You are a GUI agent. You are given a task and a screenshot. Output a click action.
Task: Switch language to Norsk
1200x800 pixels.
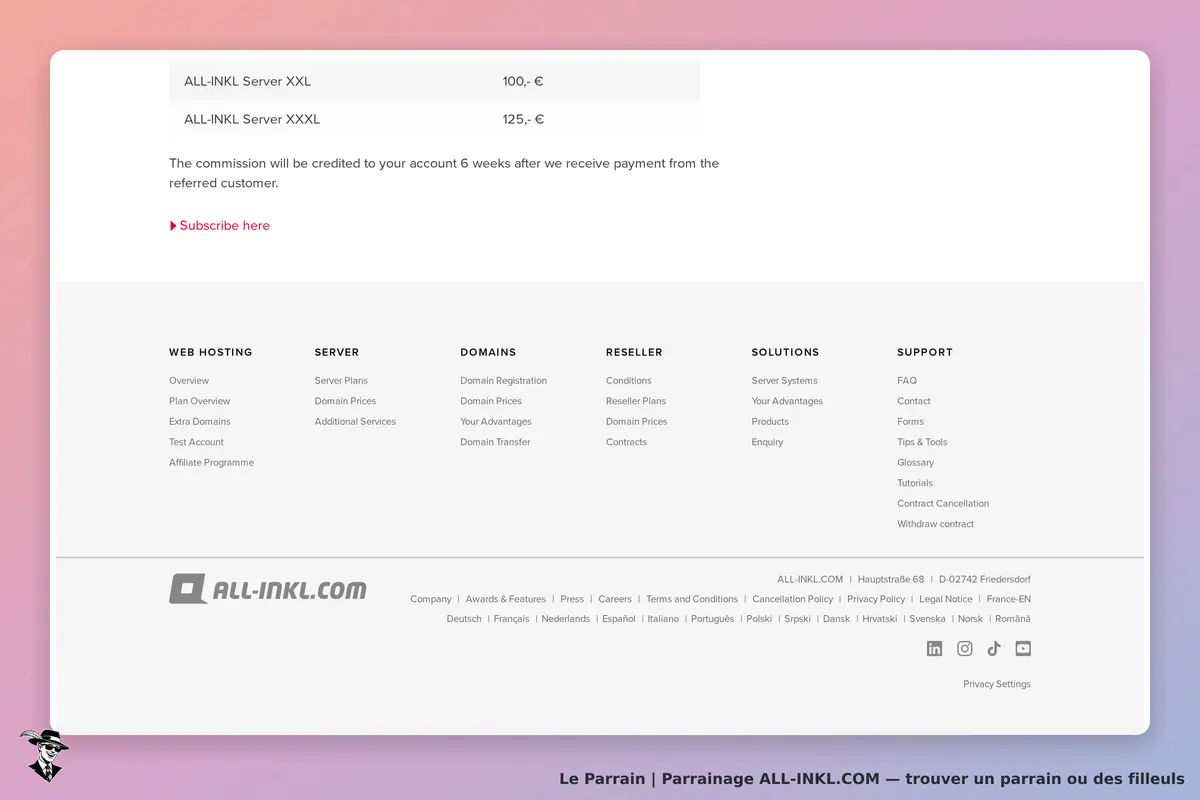pyautogui.click(x=970, y=619)
